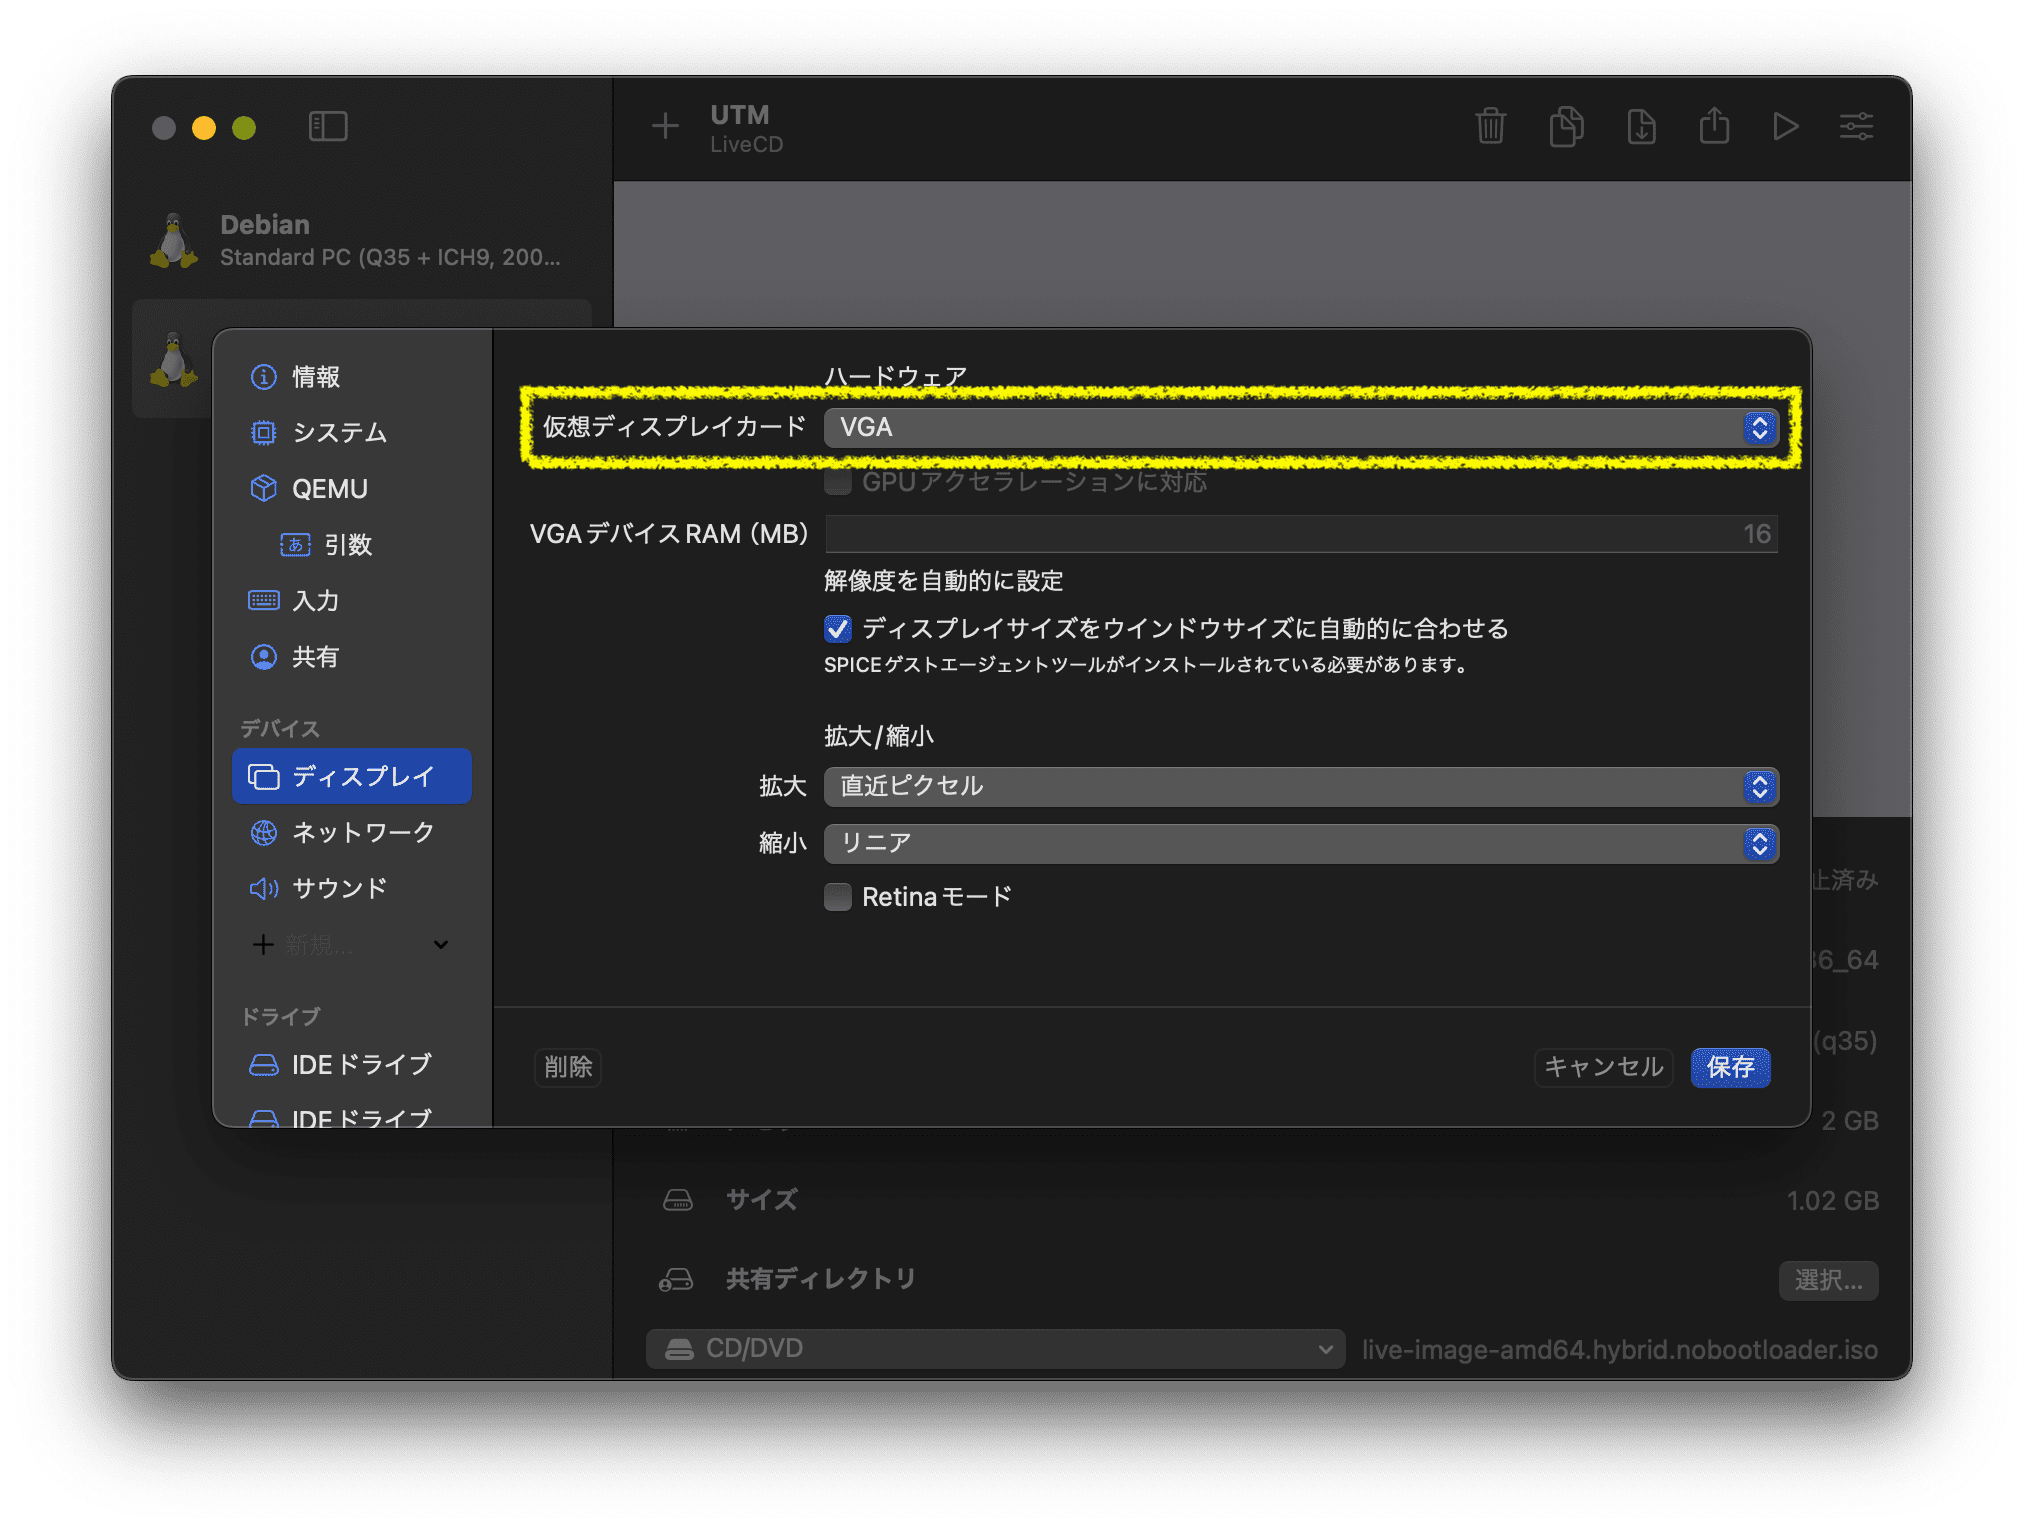2024x1528 pixels.
Task: Click the speaker icon next to サウンド
Action: (x=264, y=888)
